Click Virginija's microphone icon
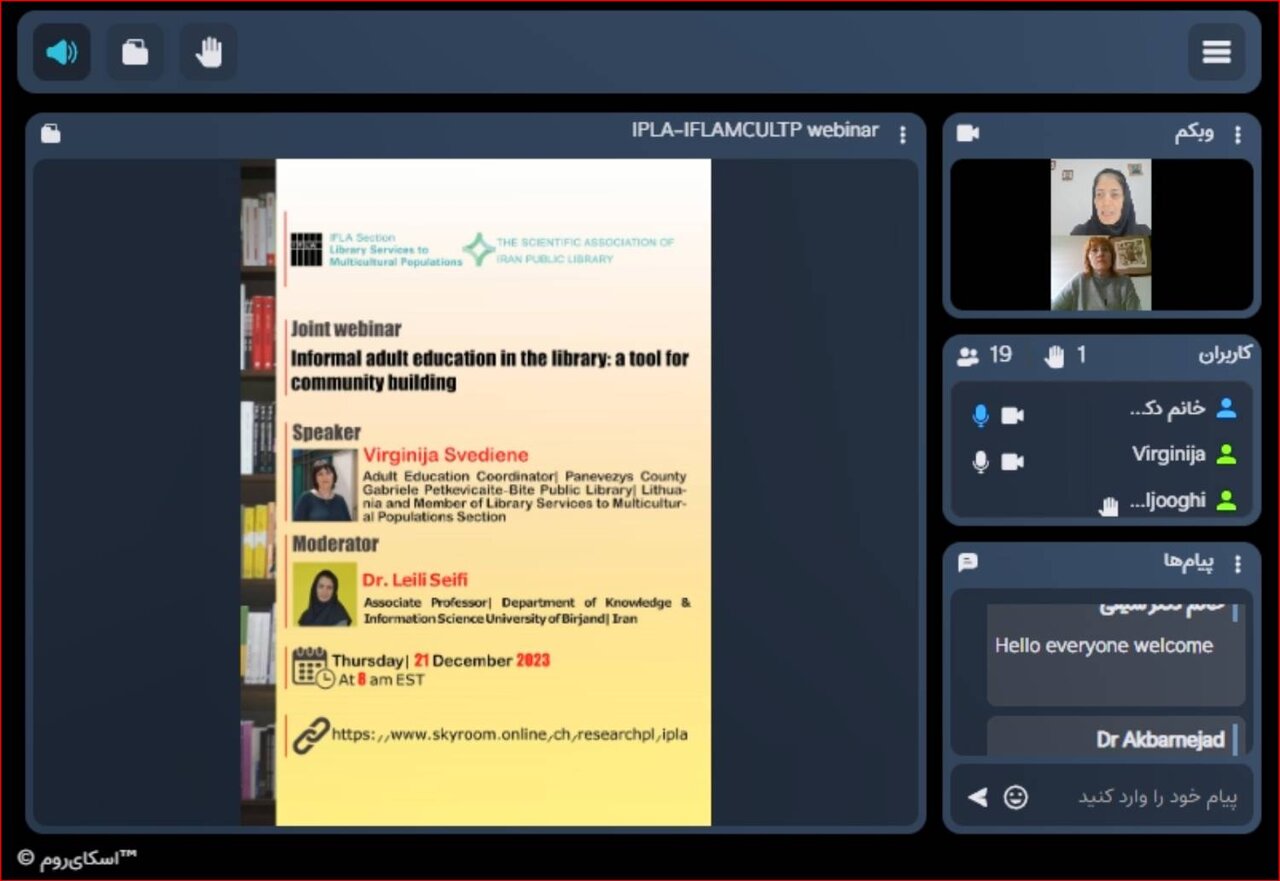The width and height of the screenshot is (1280, 881). pyautogui.click(x=980, y=461)
